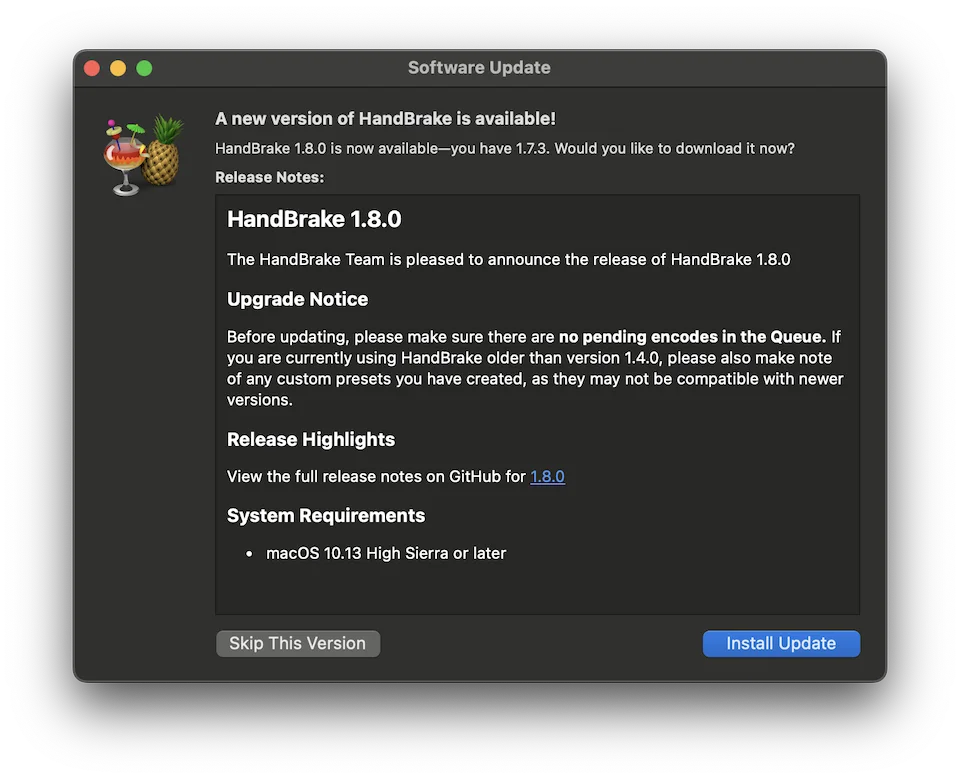Image resolution: width=960 pixels, height=779 pixels.
Task: Click the Release Highlights heading
Action: [x=310, y=439]
